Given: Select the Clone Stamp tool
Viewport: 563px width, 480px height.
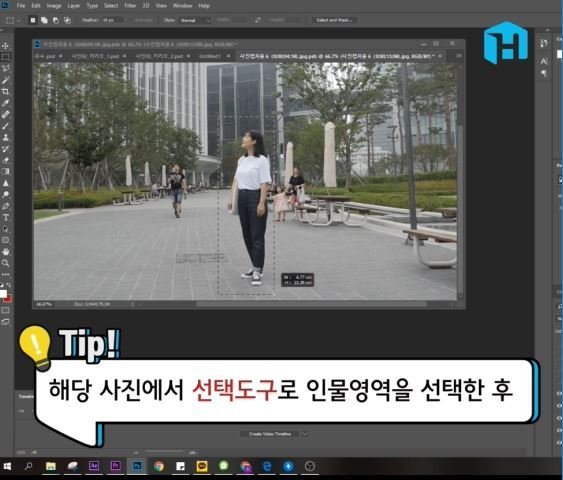Looking at the screenshot, I should 5,137.
